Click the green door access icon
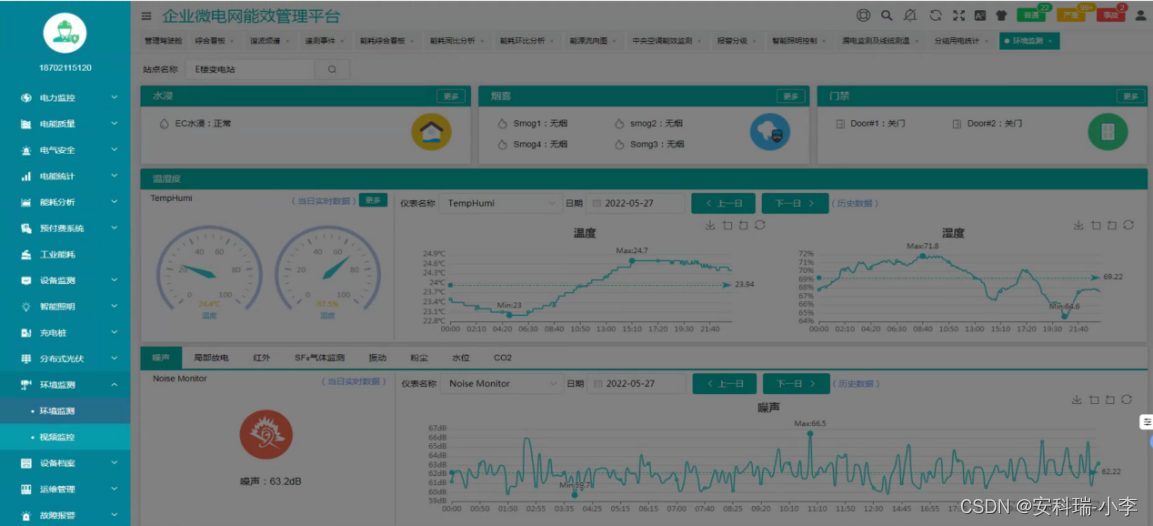Viewport: 1153px width, 526px height. pyautogui.click(x=1107, y=132)
